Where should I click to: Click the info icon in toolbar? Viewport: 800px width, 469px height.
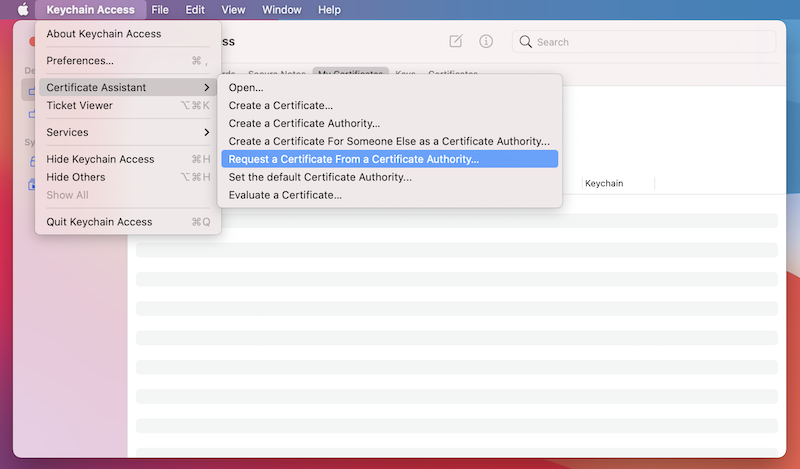tap(486, 41)
